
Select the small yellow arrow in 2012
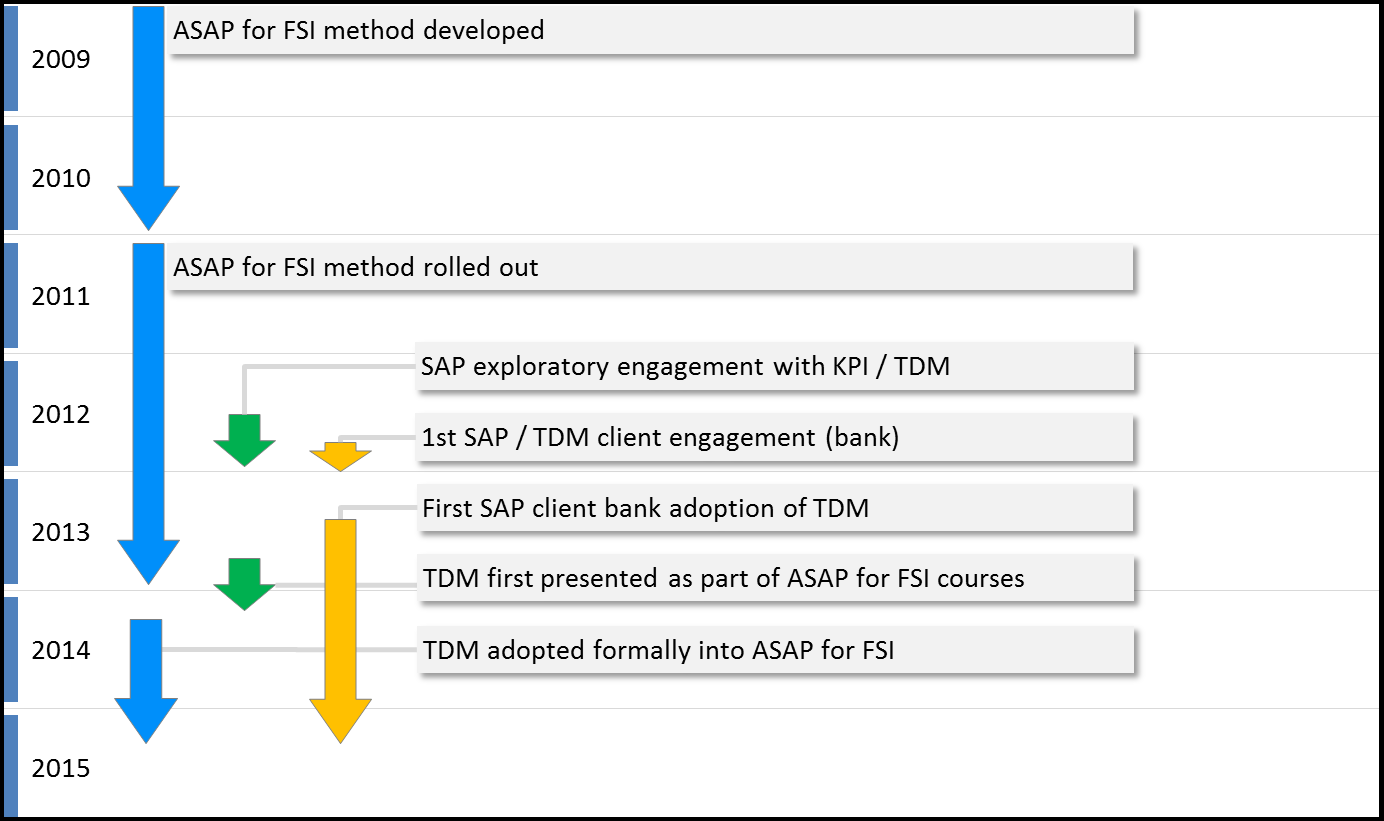pyautogui.click(x=340, y=458)
